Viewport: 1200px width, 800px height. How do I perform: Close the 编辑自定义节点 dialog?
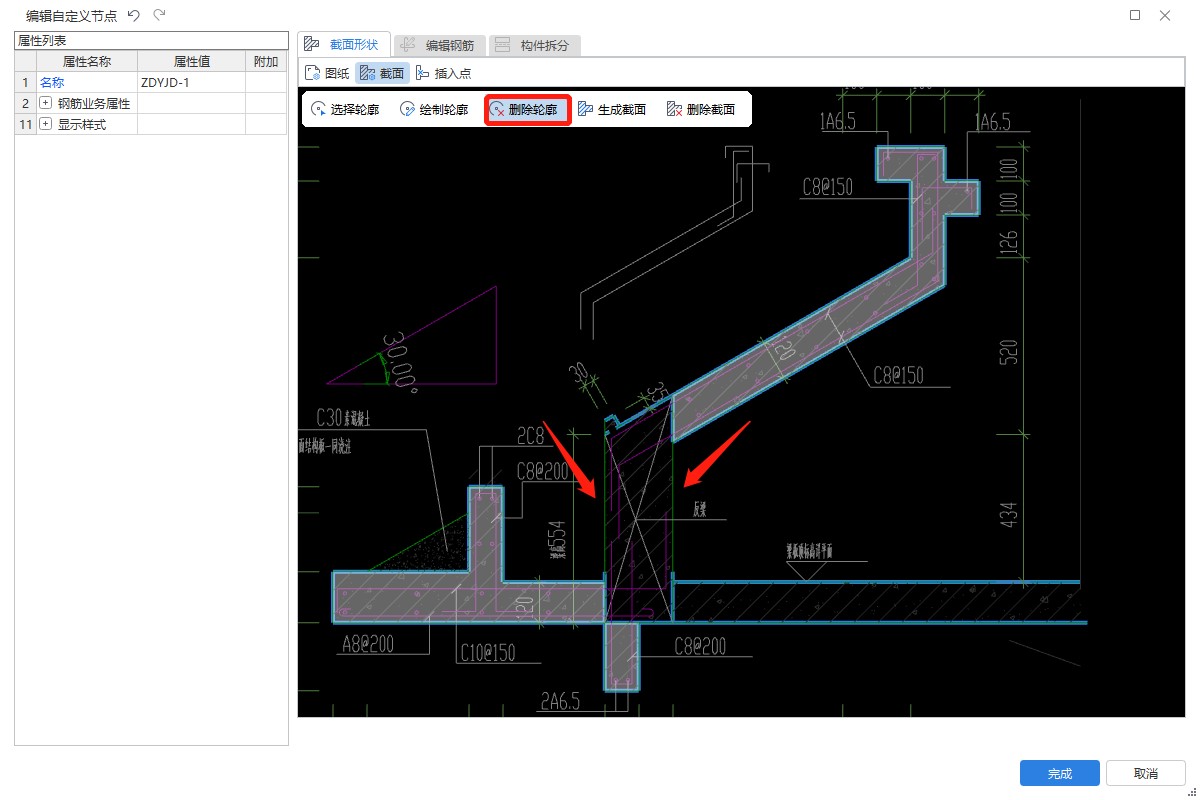coord(1165,15)
